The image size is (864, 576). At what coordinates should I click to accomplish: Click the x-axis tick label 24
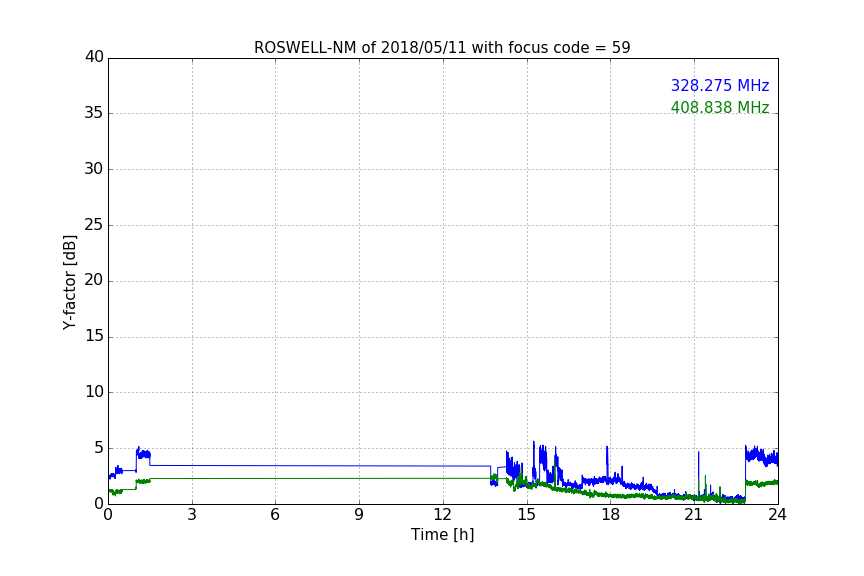pos(777,515)
